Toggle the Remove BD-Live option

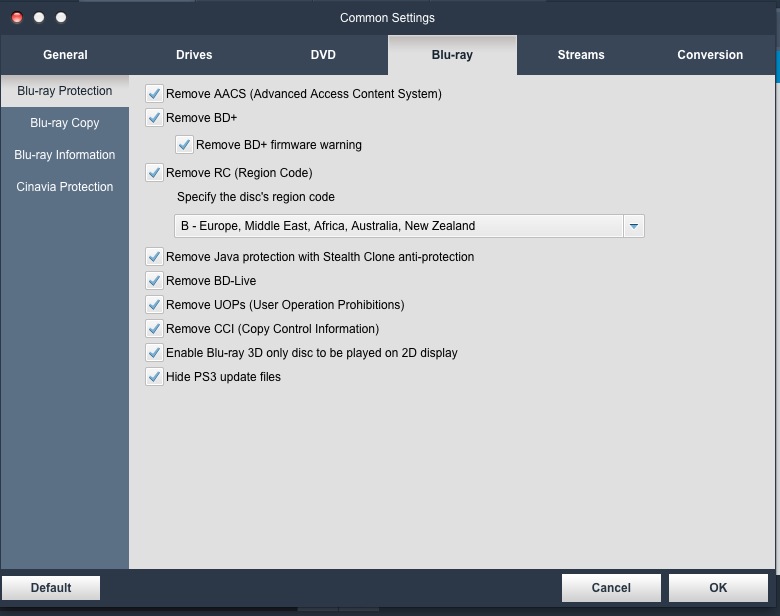pos(154,281)
